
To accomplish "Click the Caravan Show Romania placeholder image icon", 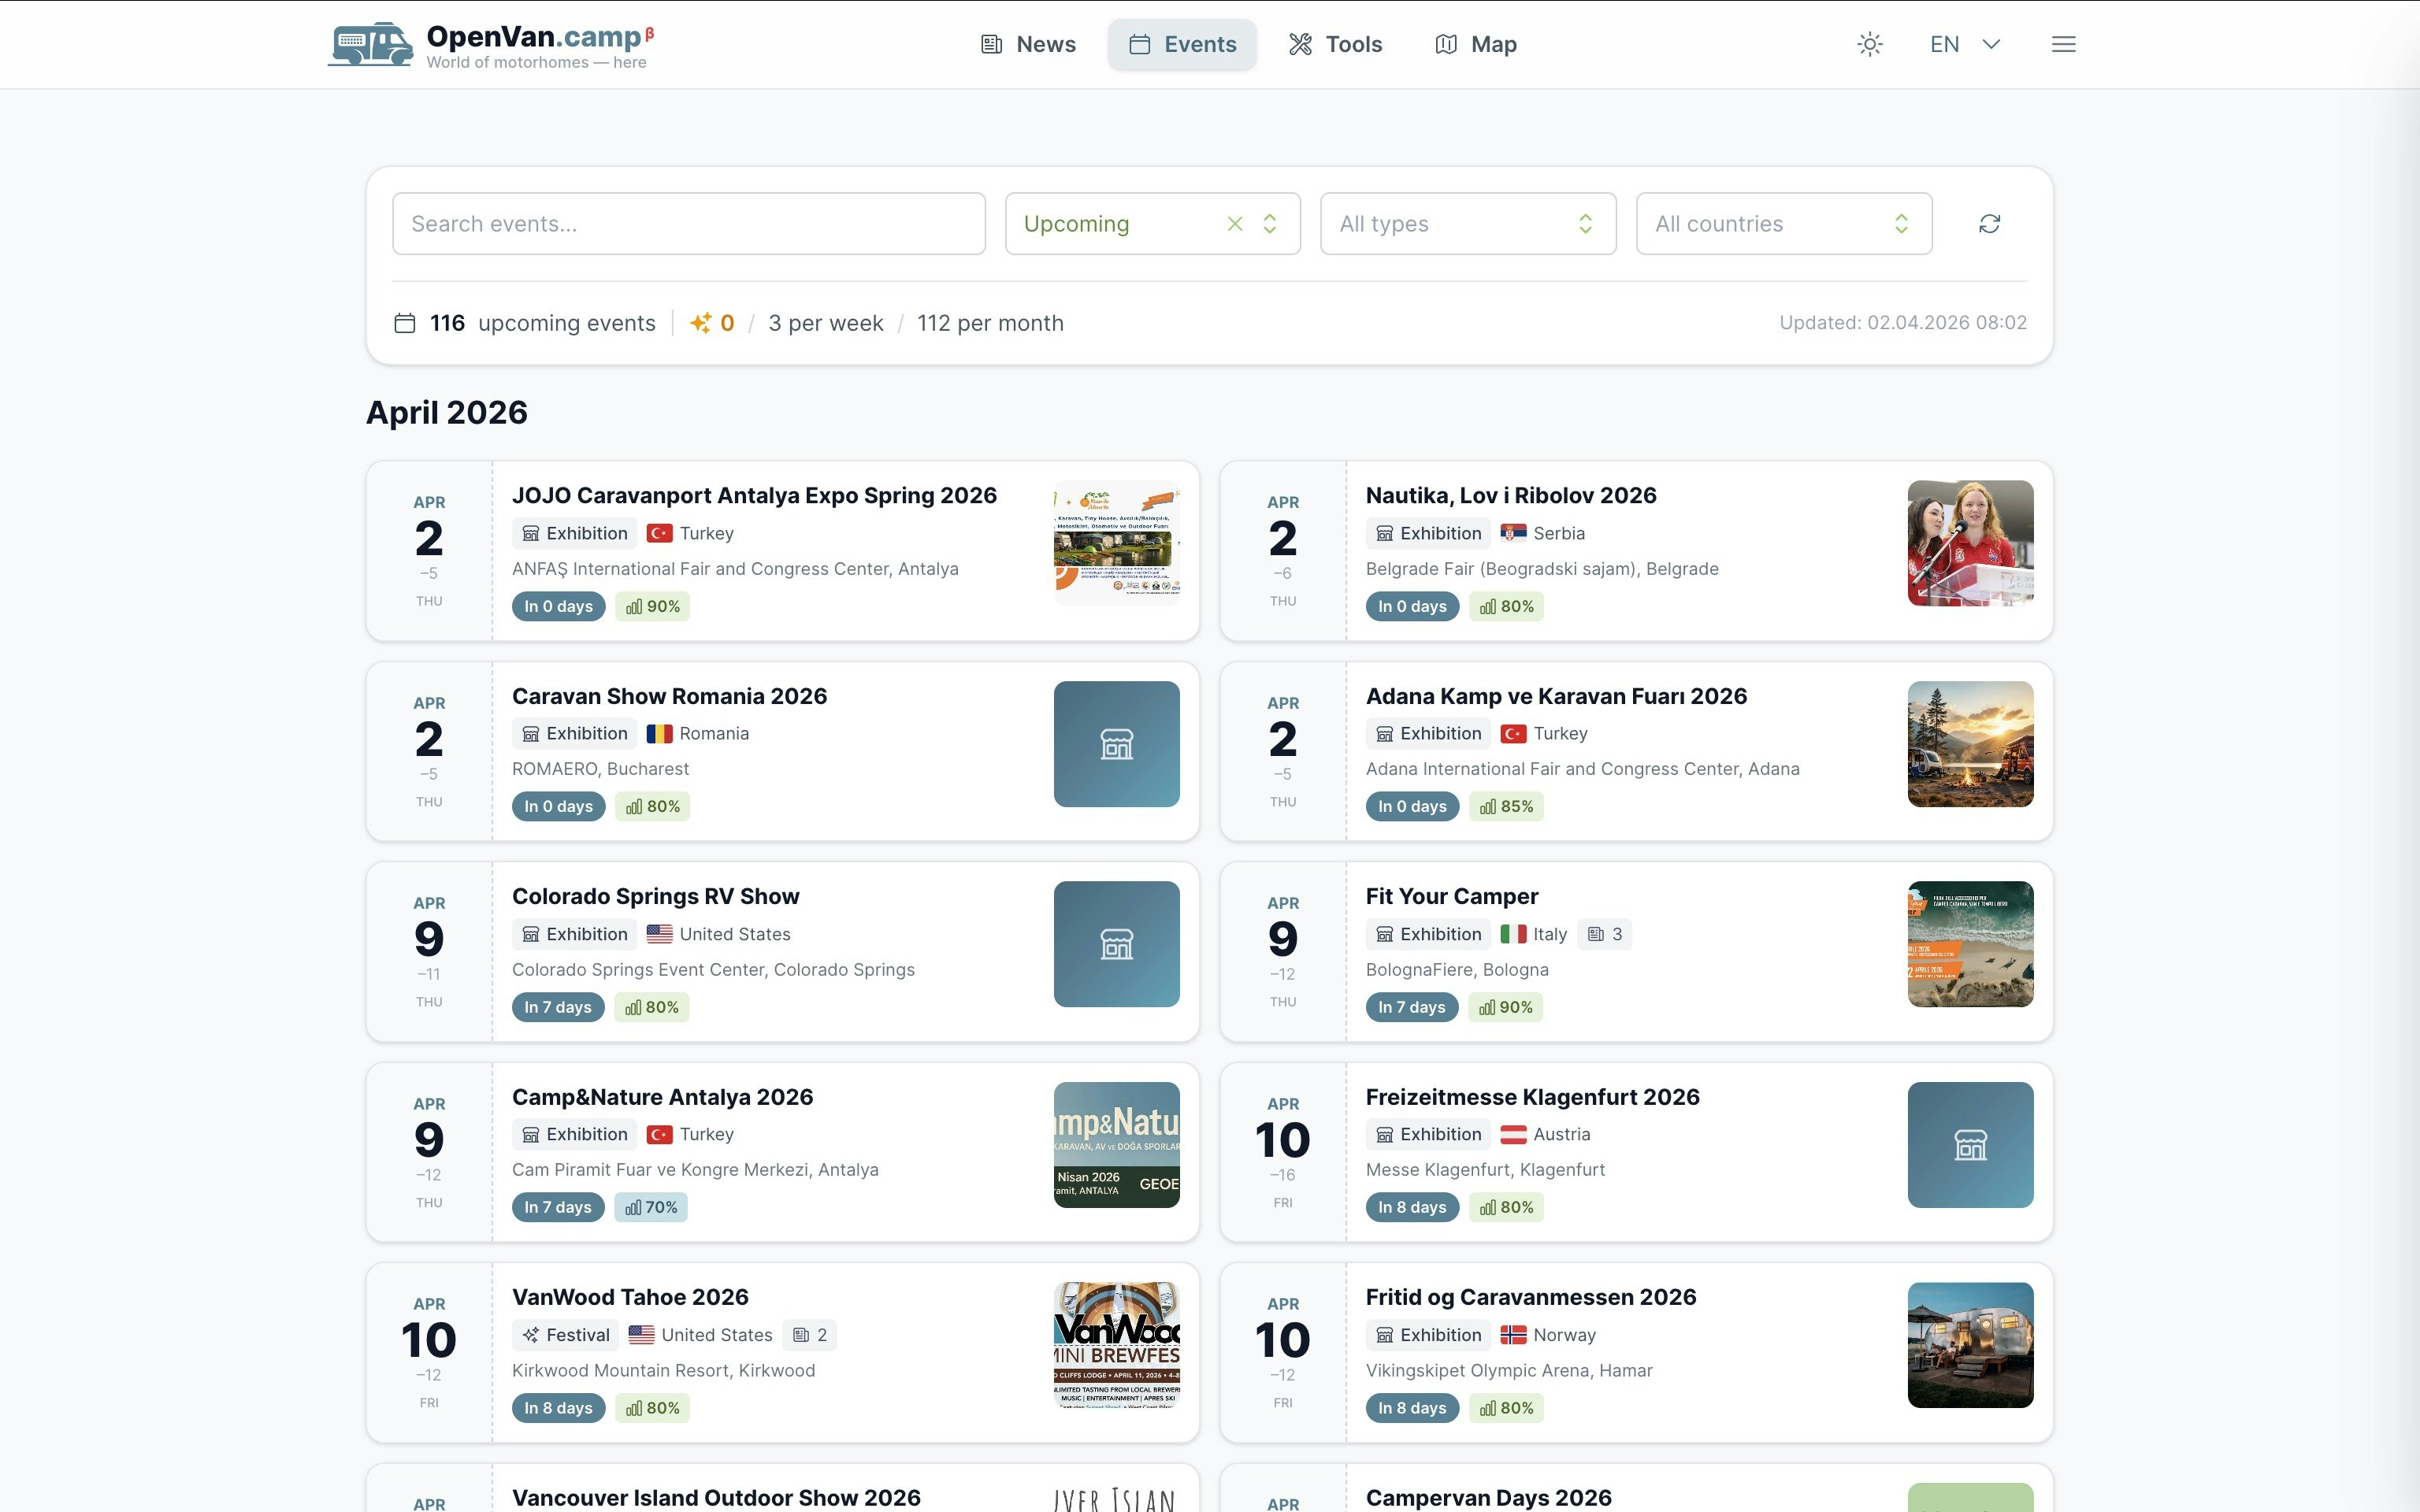I will coord(1116,744).
